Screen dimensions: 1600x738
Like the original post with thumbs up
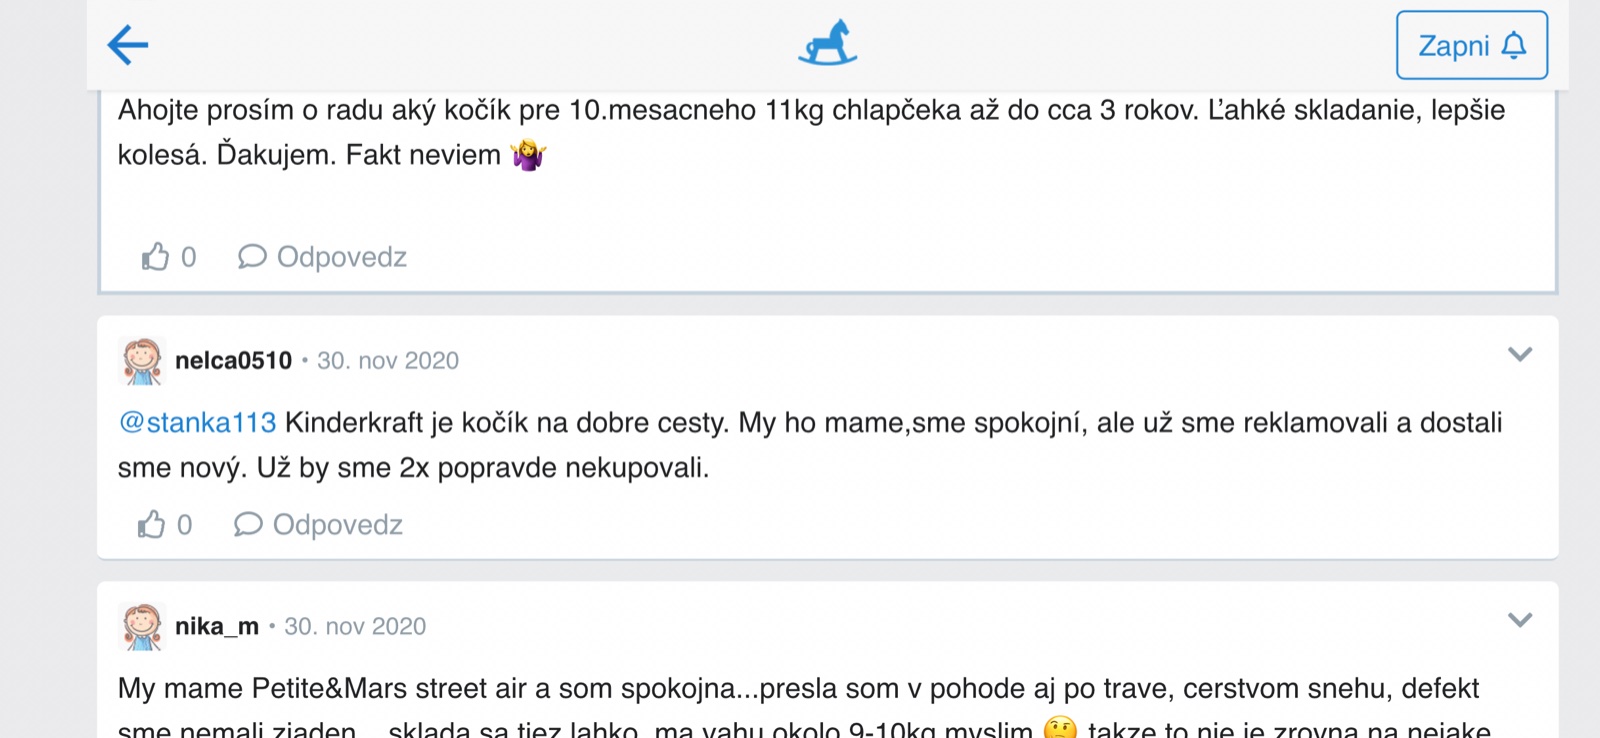pos(155,257)
